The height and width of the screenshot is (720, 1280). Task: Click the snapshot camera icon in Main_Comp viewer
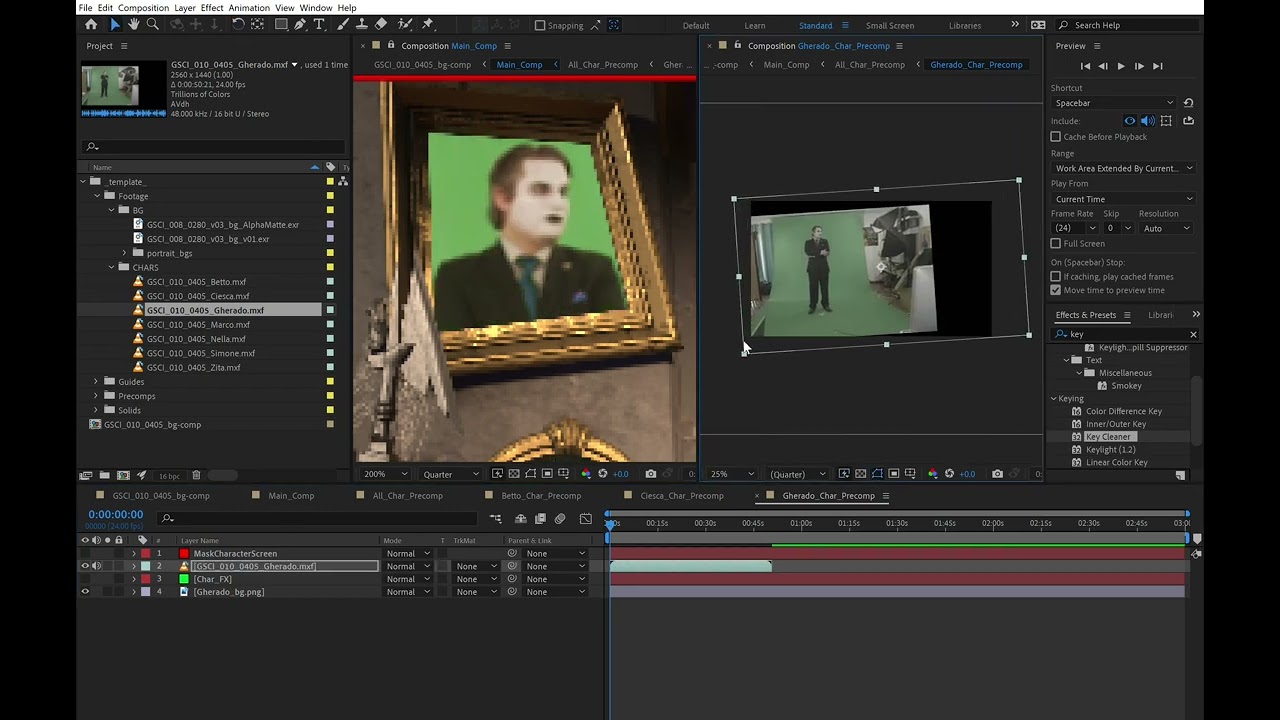(x=651, y=474)
